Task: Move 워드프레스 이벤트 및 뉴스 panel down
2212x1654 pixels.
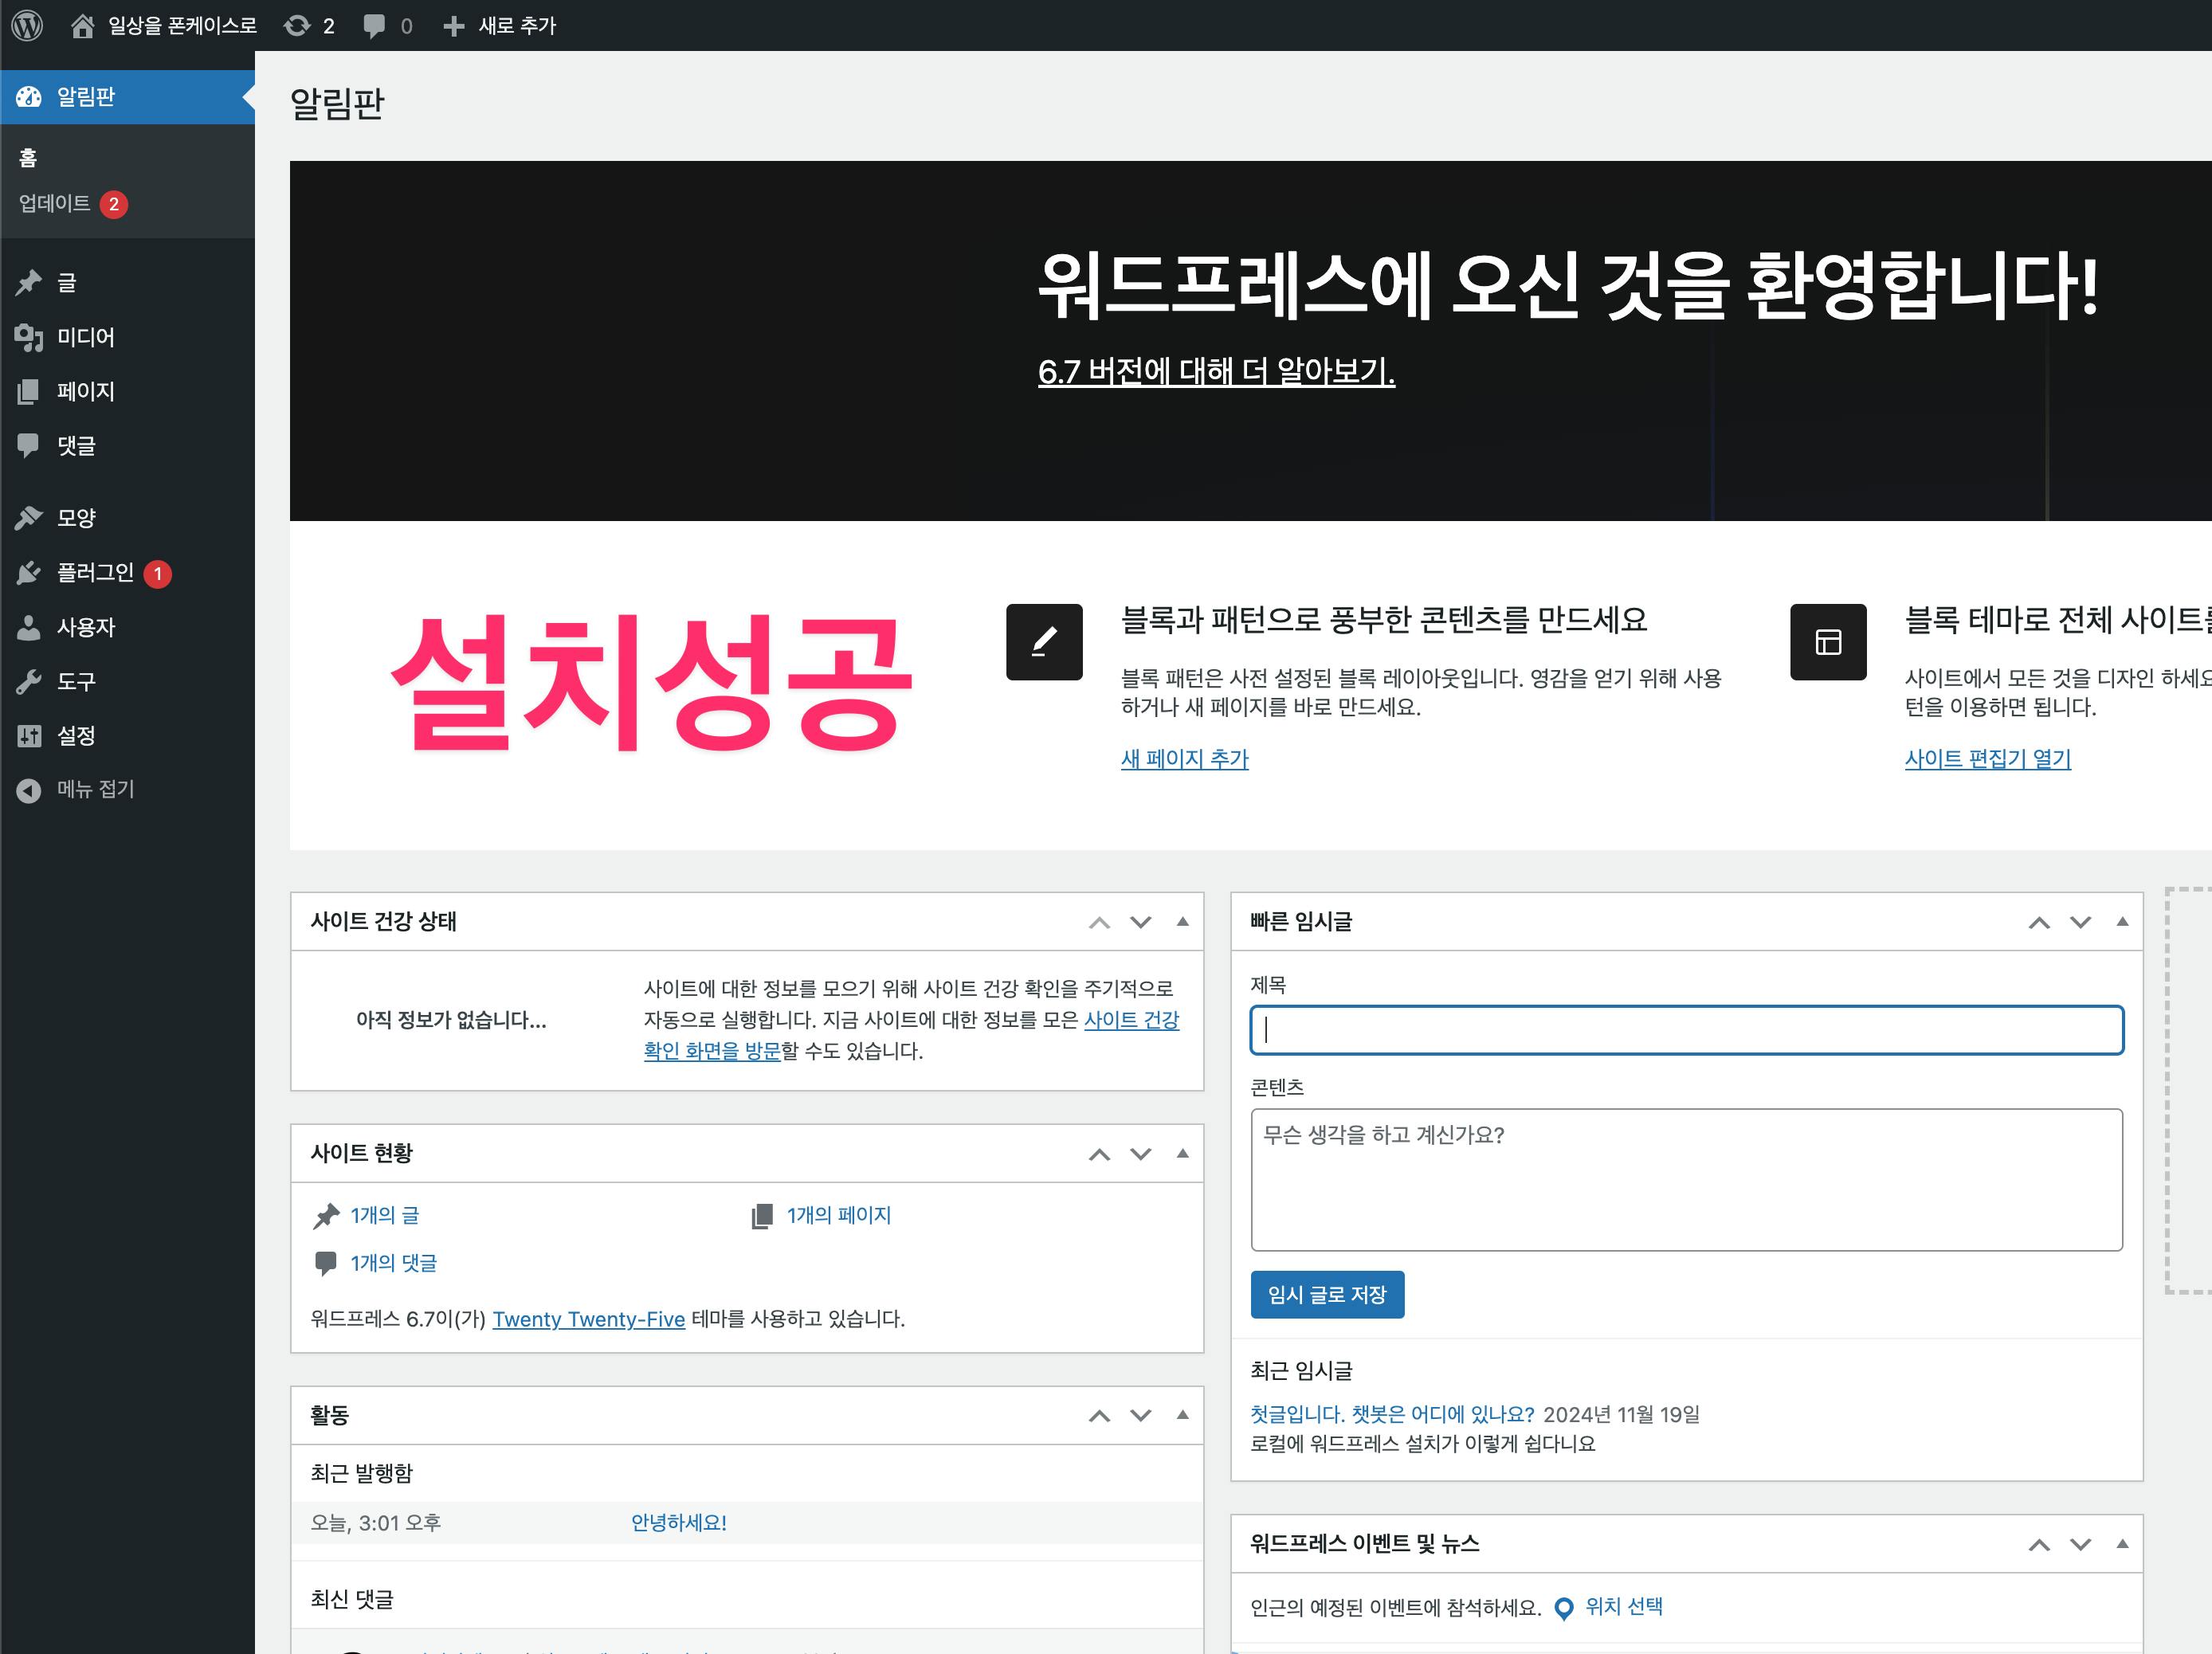Action: point(2080,1544)
